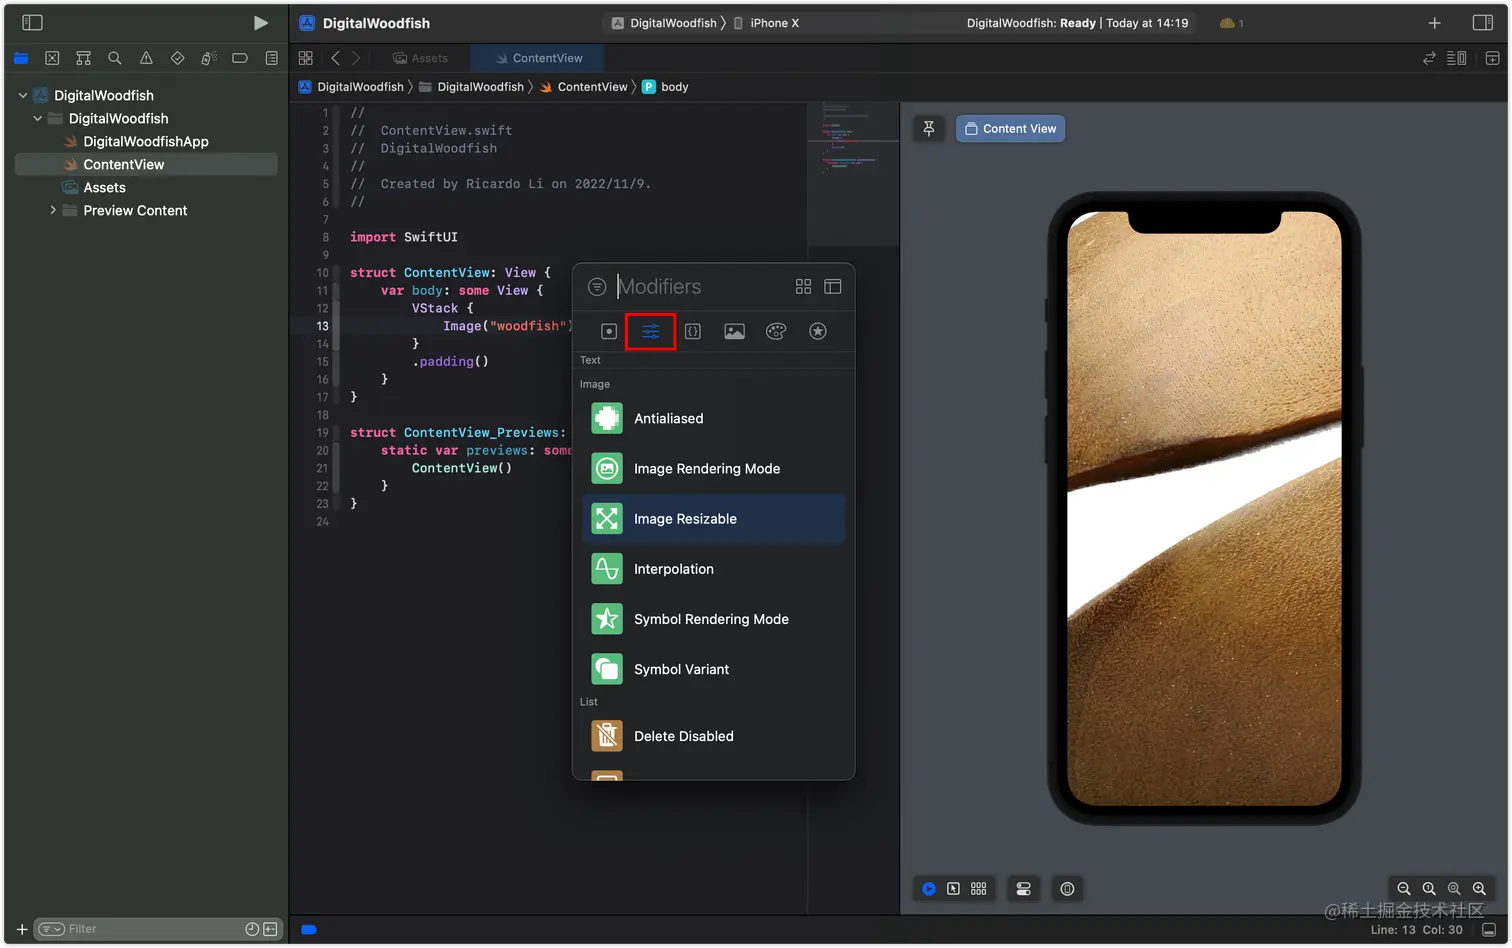Open the Symbols library star tab
The height and width of the screenshot is (948, 1512).
[x=818, y=331]
